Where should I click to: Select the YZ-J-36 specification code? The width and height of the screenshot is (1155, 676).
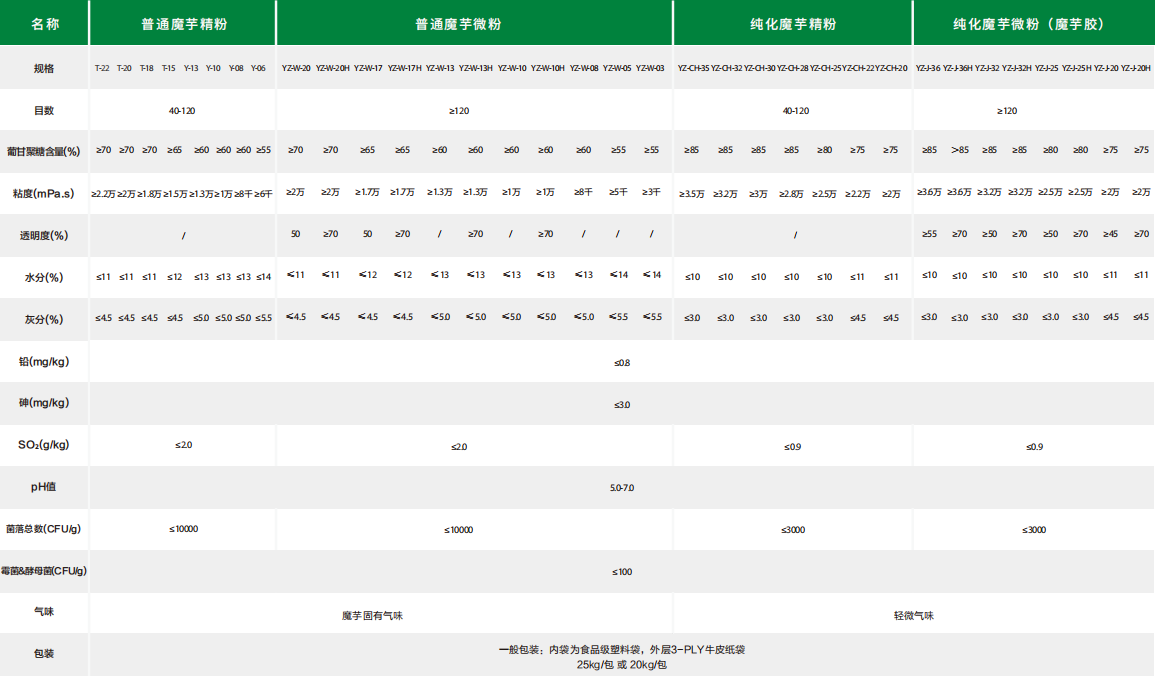927,69
